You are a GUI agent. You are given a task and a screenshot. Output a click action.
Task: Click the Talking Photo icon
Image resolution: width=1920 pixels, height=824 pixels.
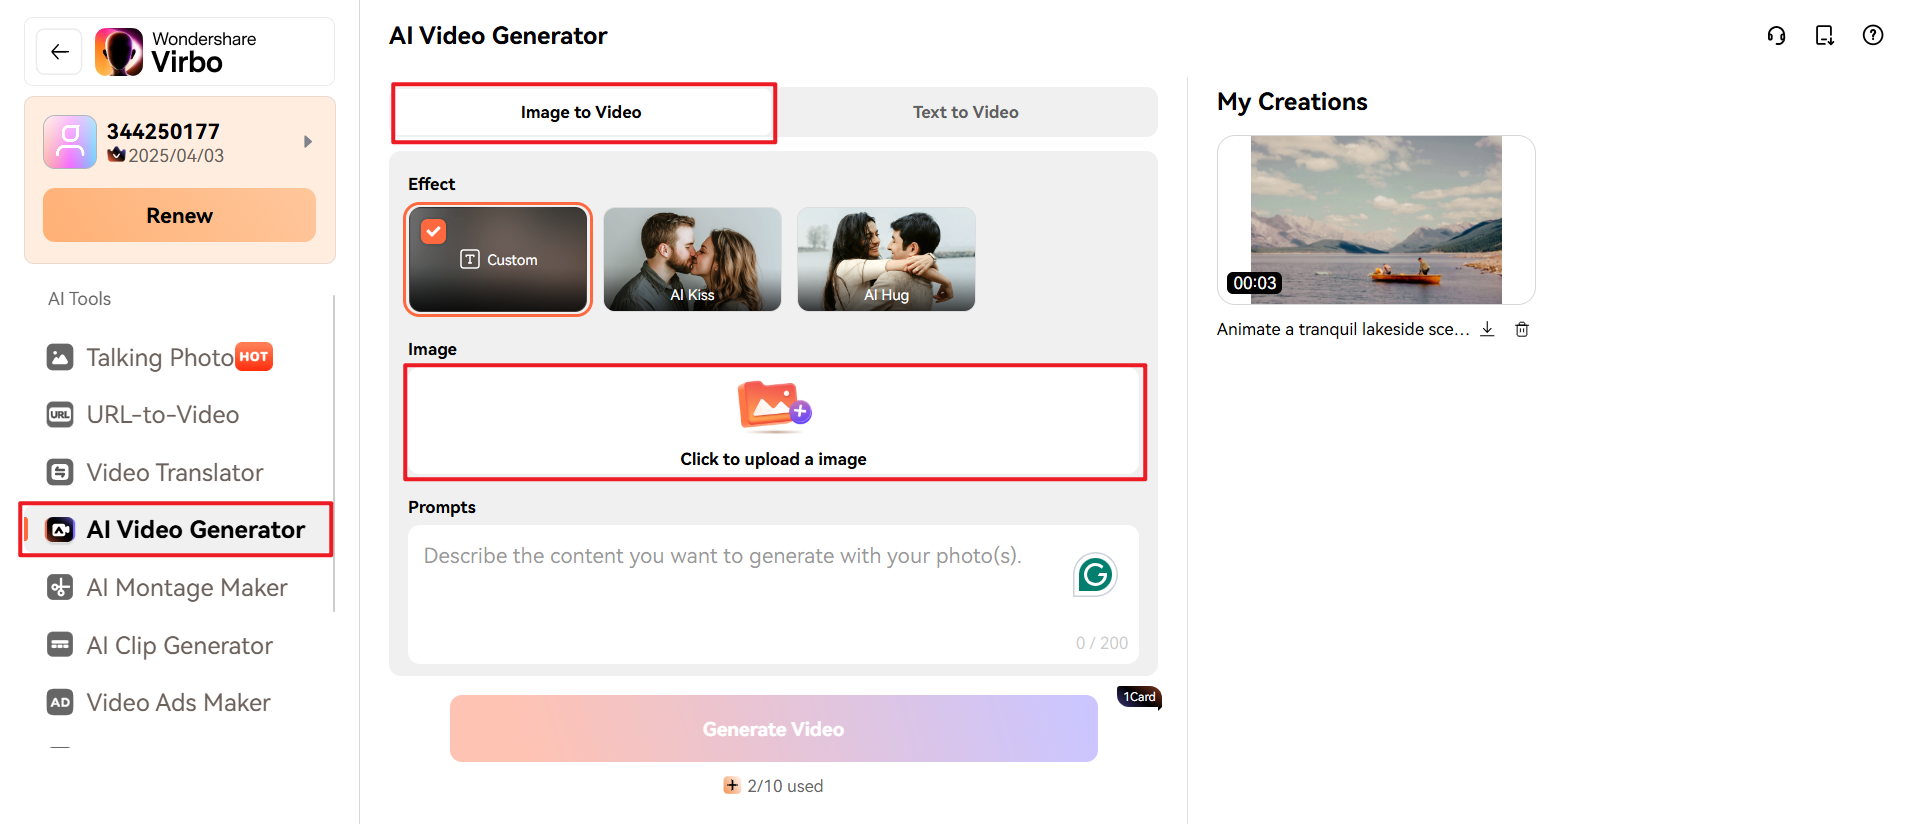pos(60,357)
